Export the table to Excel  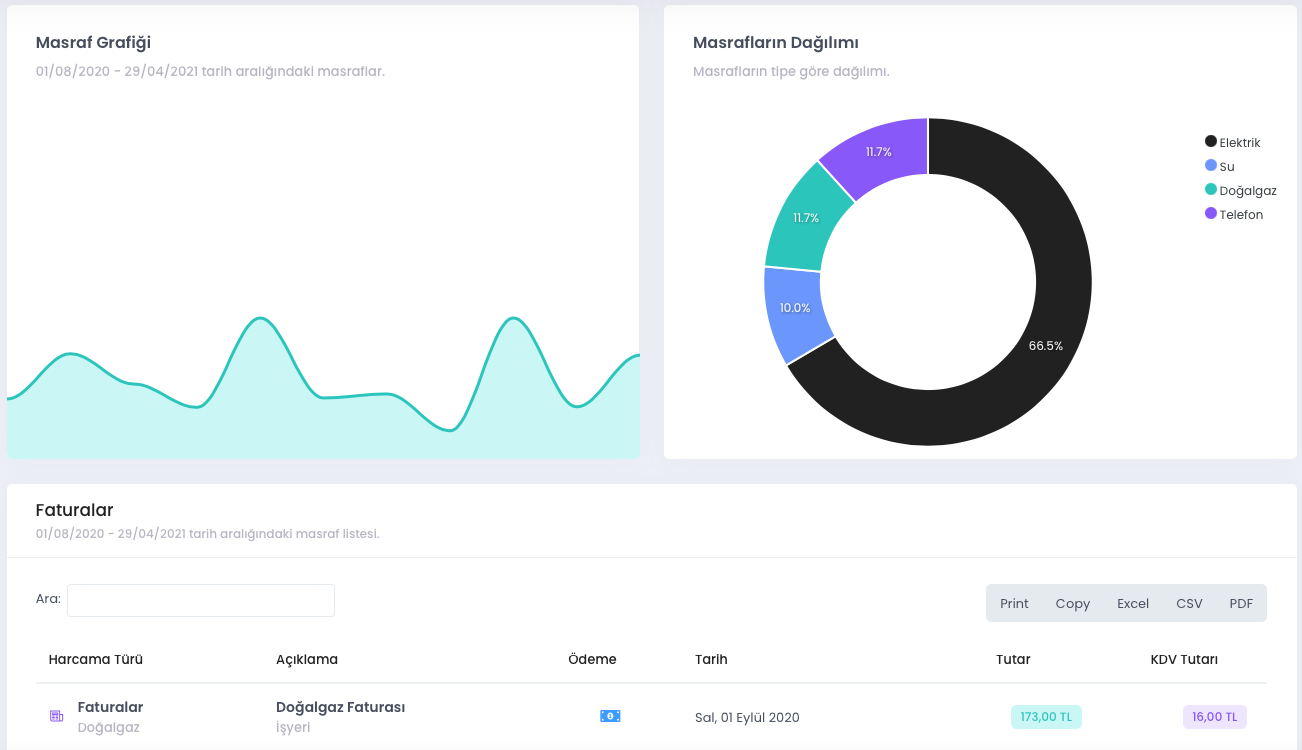(1133, 603)
